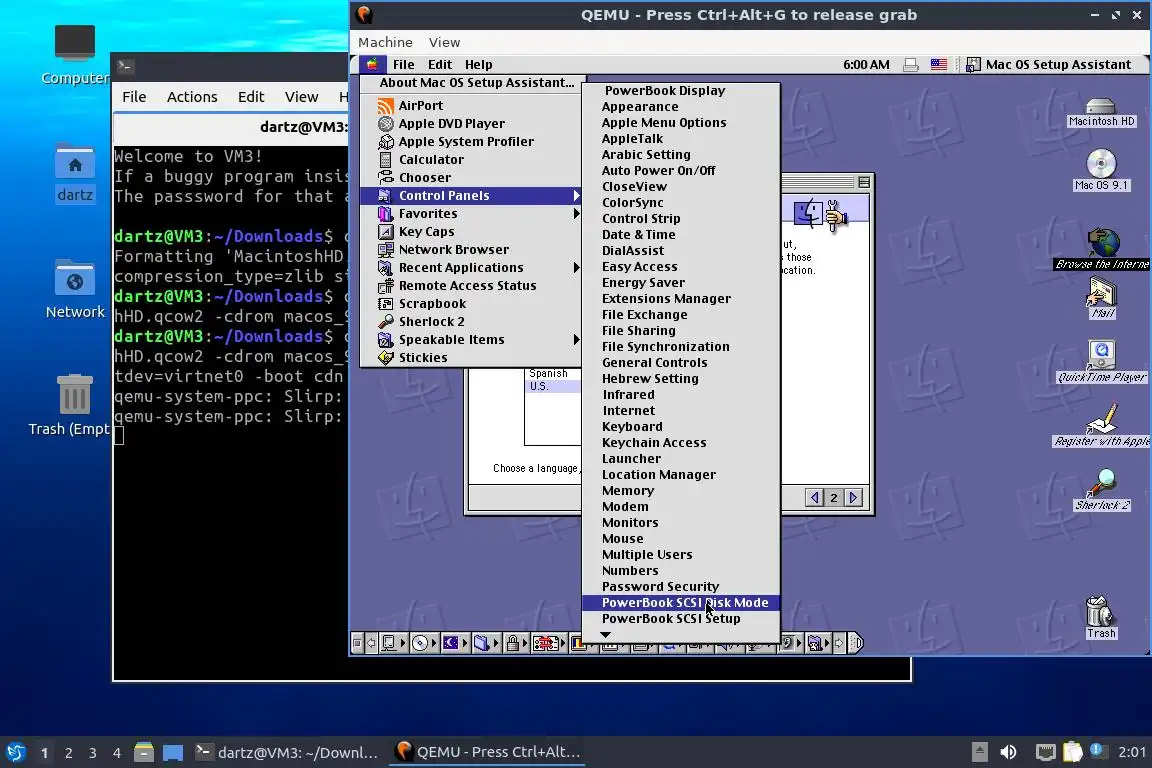Open the Mac OS Setup Assistant application menu
This screenshot has width=1152, height=768.
(x=1049, y=65)
